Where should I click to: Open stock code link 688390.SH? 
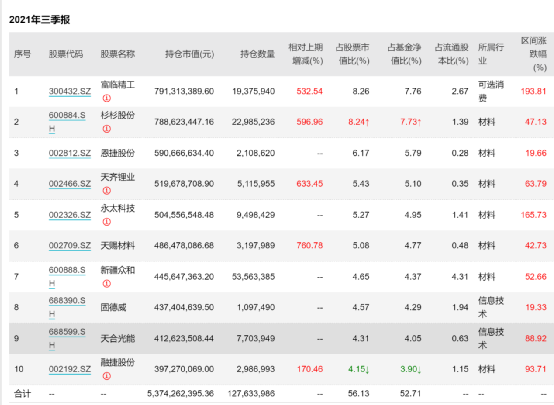tap(67, 307)
